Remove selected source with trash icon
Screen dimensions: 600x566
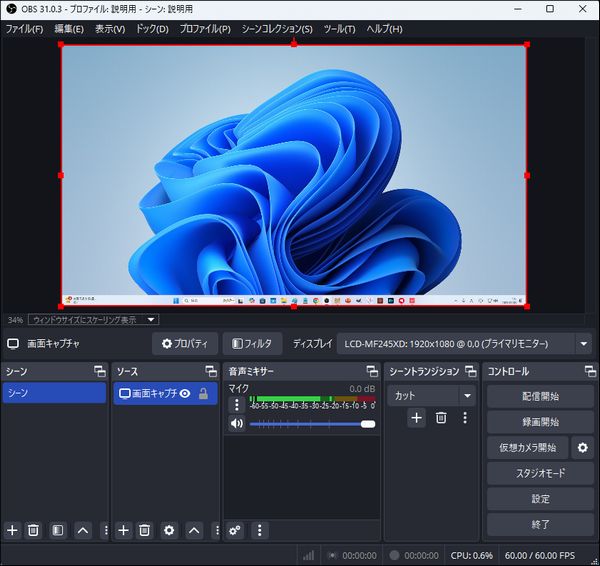tap(144, 530)
